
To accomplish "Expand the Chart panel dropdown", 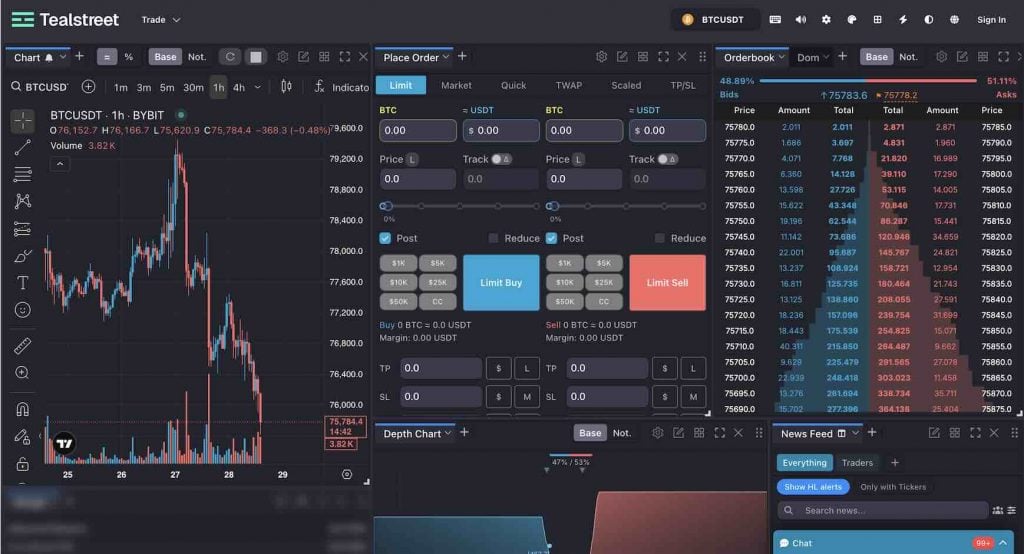I will [x=63, y=57].
